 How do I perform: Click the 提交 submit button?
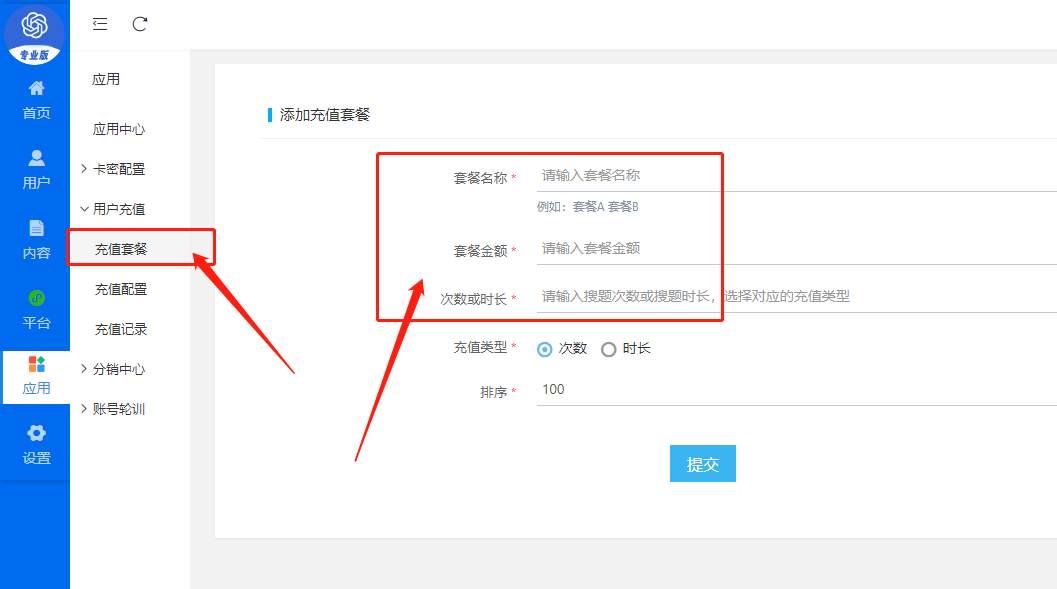click(x=702, y=464)
